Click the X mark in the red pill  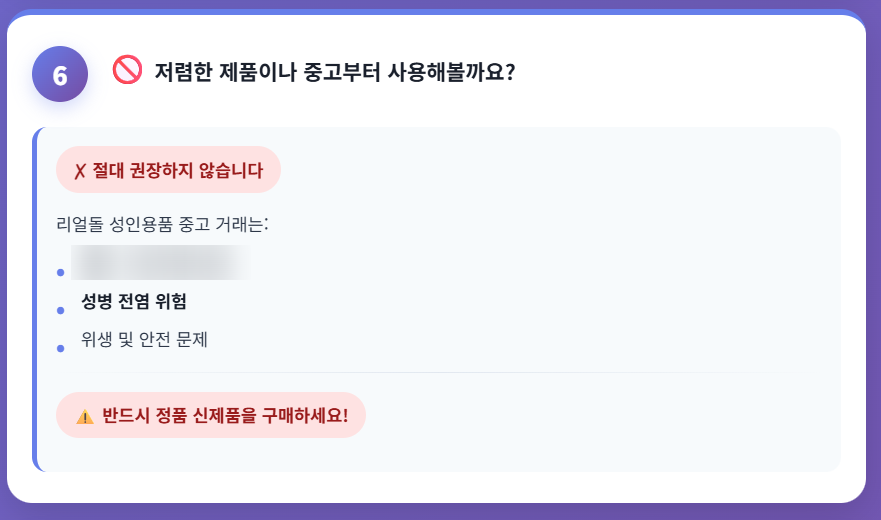(80, 170)
